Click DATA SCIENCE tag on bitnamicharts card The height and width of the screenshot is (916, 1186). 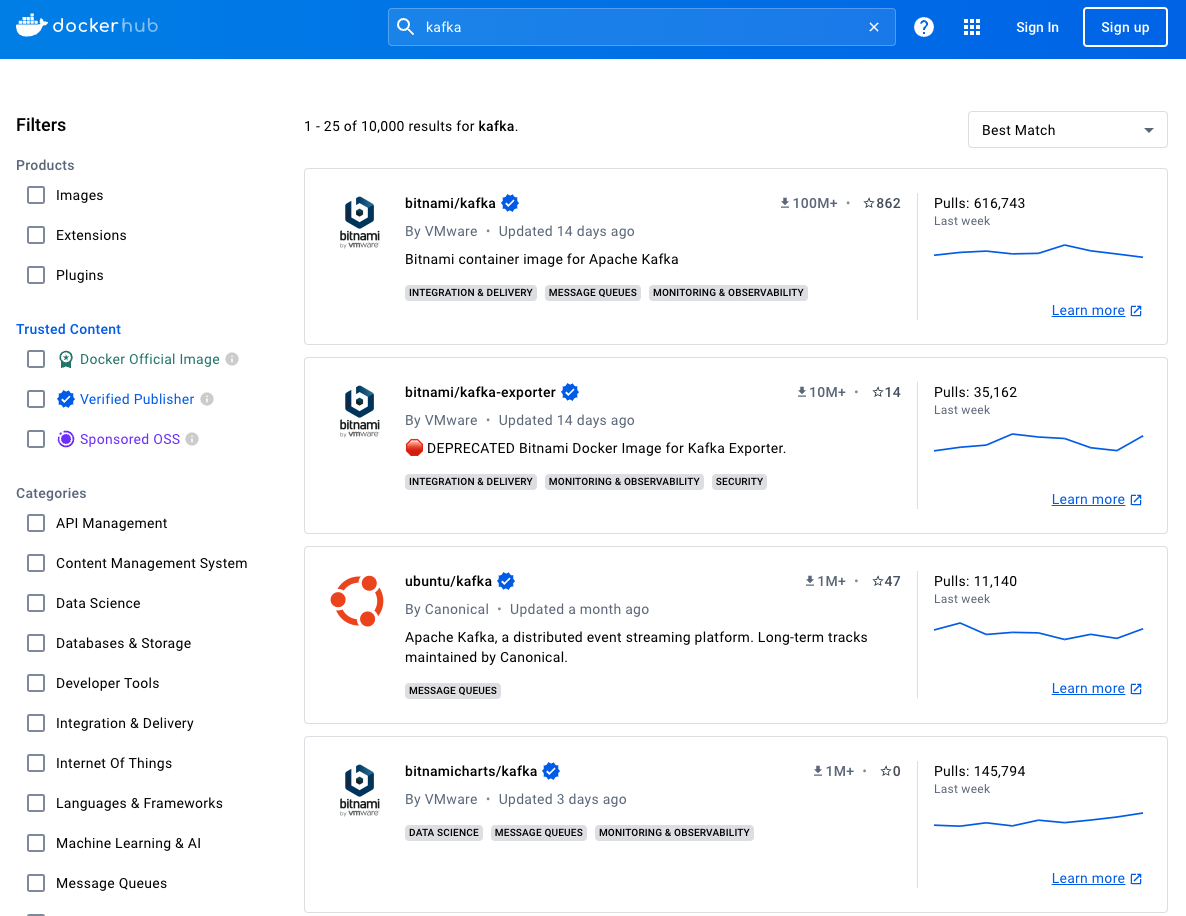443,833
